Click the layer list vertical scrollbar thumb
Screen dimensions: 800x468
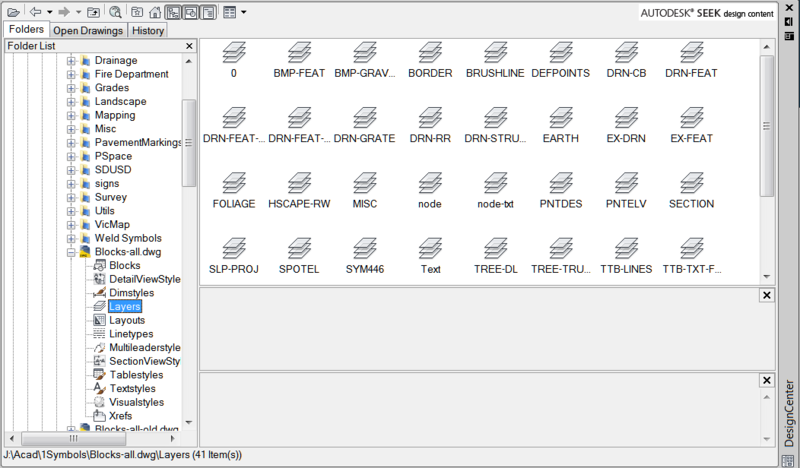pos(766,126)
